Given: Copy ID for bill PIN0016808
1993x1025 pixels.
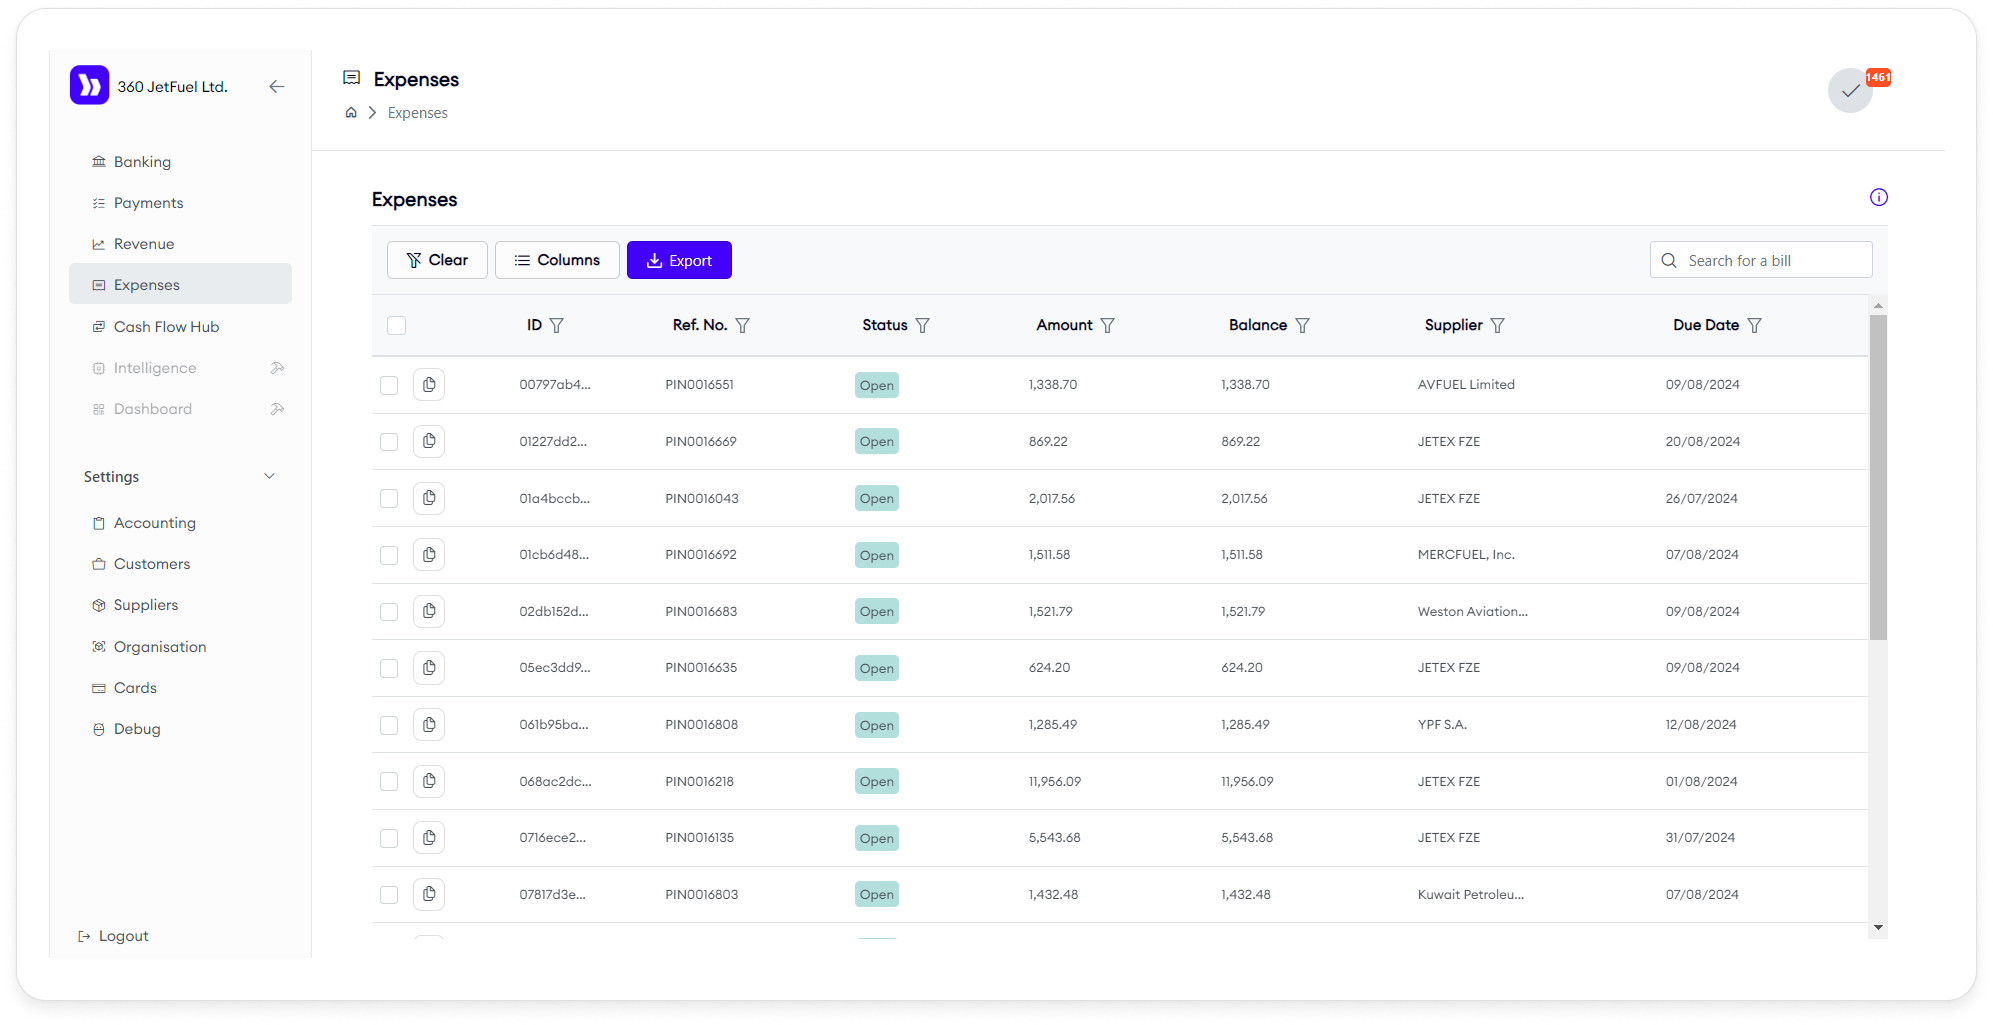Looking at the screenshot, I should click(x=429, y=725).
